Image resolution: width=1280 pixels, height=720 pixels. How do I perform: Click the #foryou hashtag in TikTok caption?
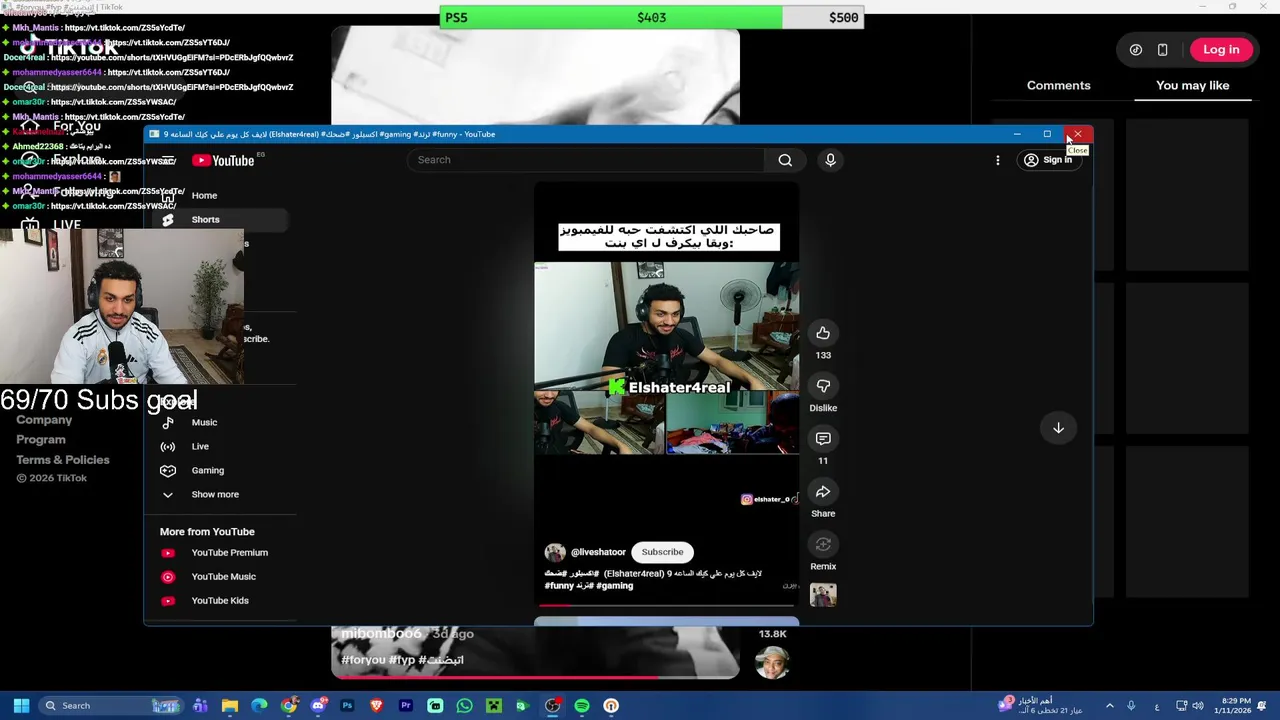click(363, 660)
